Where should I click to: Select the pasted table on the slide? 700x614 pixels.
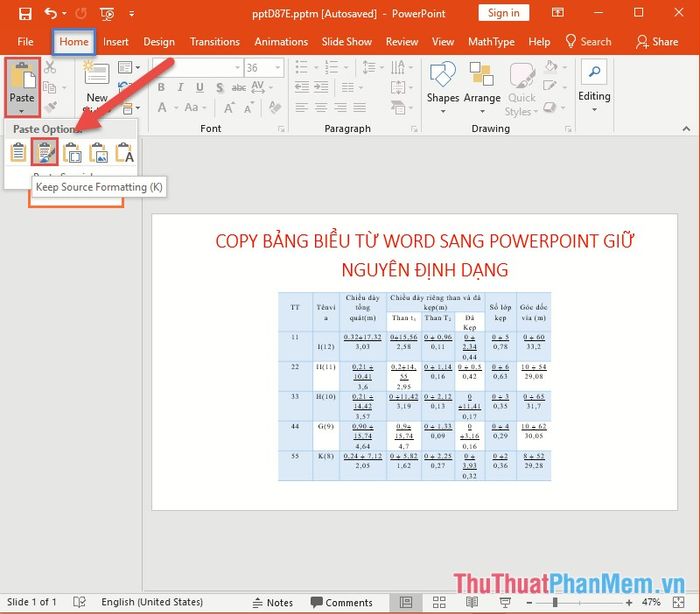point(414,386)
